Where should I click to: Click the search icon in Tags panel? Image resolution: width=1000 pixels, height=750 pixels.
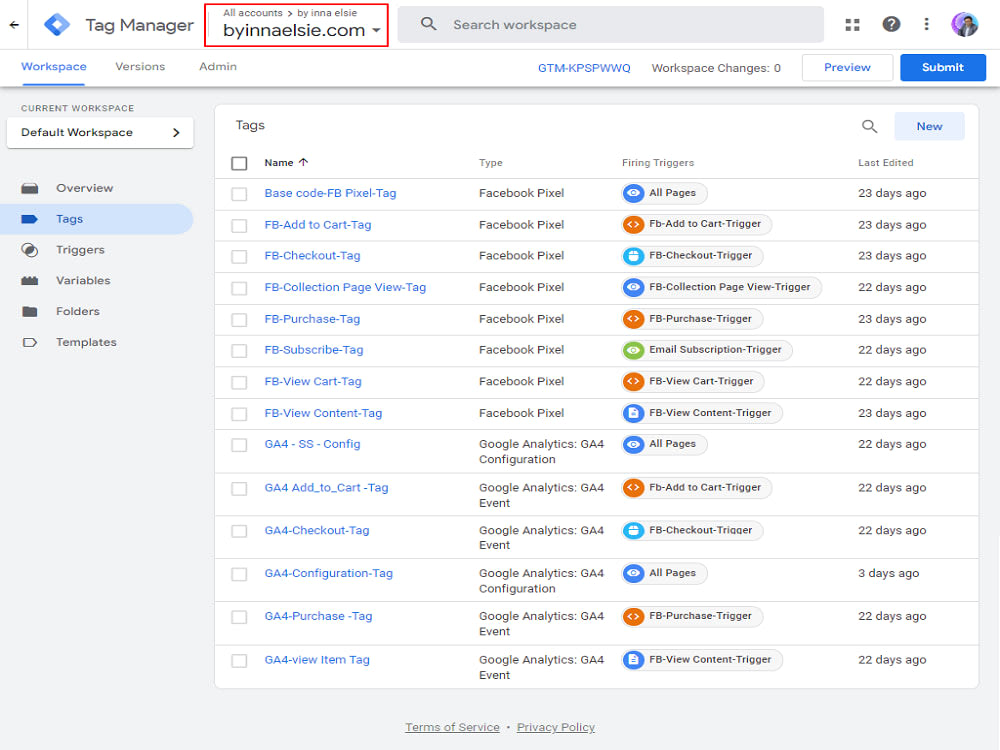point(869,126)
